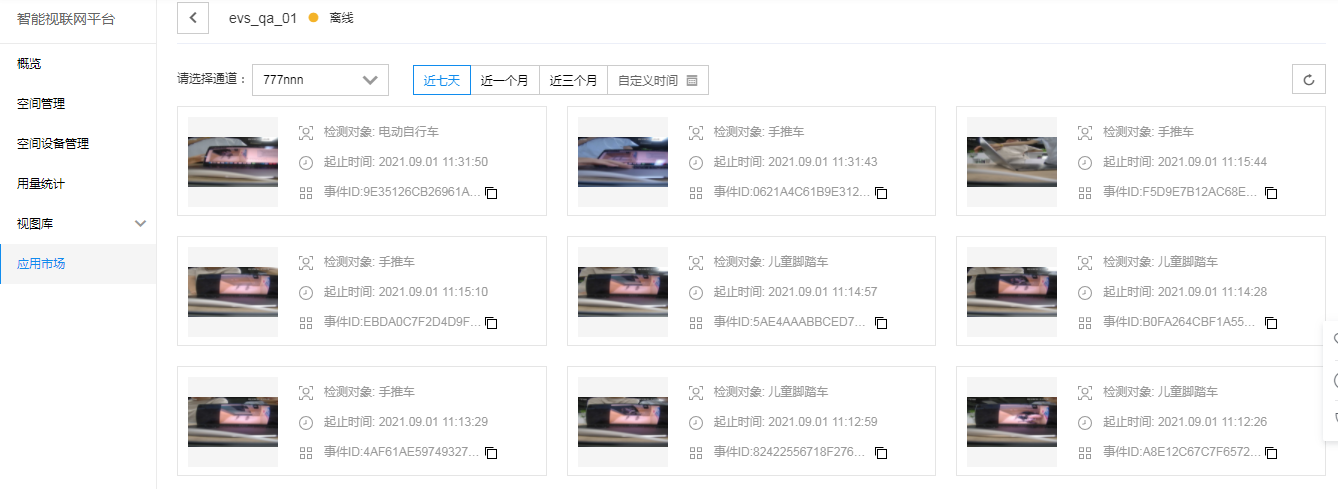Refresh the event list
Screen dimensions: 1338x489
coord(1308,80)
